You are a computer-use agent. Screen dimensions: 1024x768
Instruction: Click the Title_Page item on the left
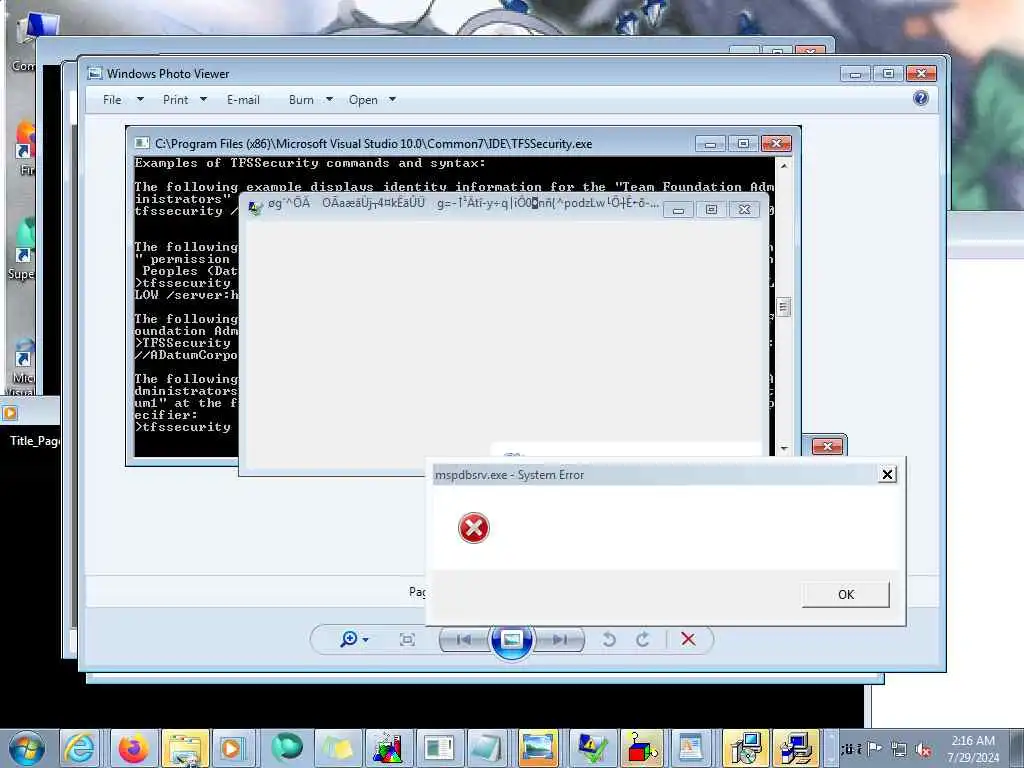(34, 441)
